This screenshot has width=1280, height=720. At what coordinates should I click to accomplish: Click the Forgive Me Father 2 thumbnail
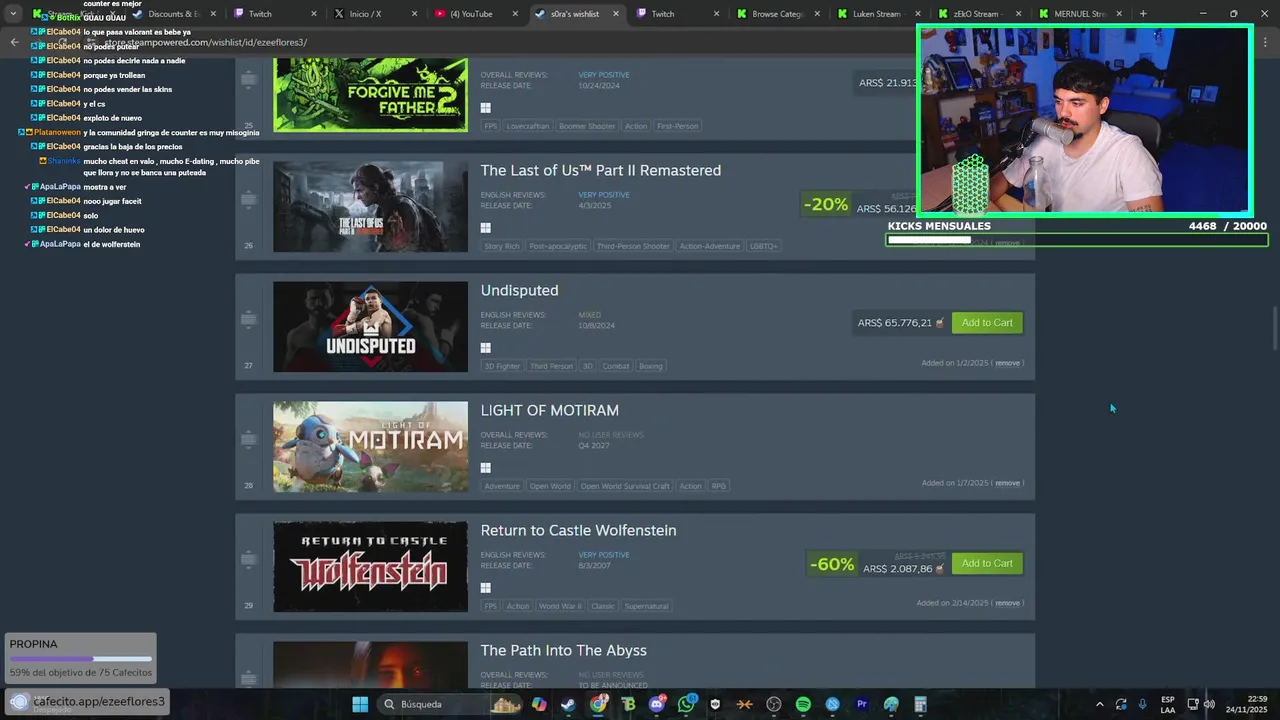coord(370,95)
